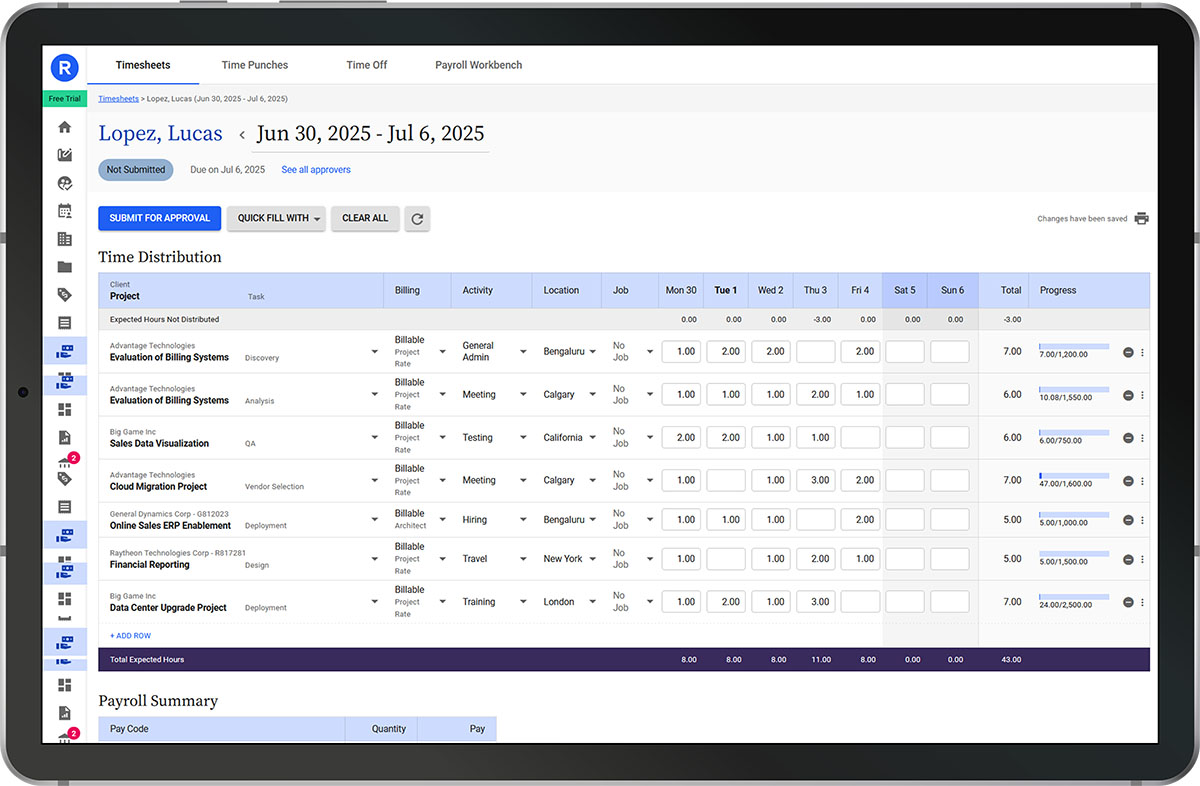Click the folder icon in the sidebar
Viewport: 1200px width, 786px height.
[64, 267]
